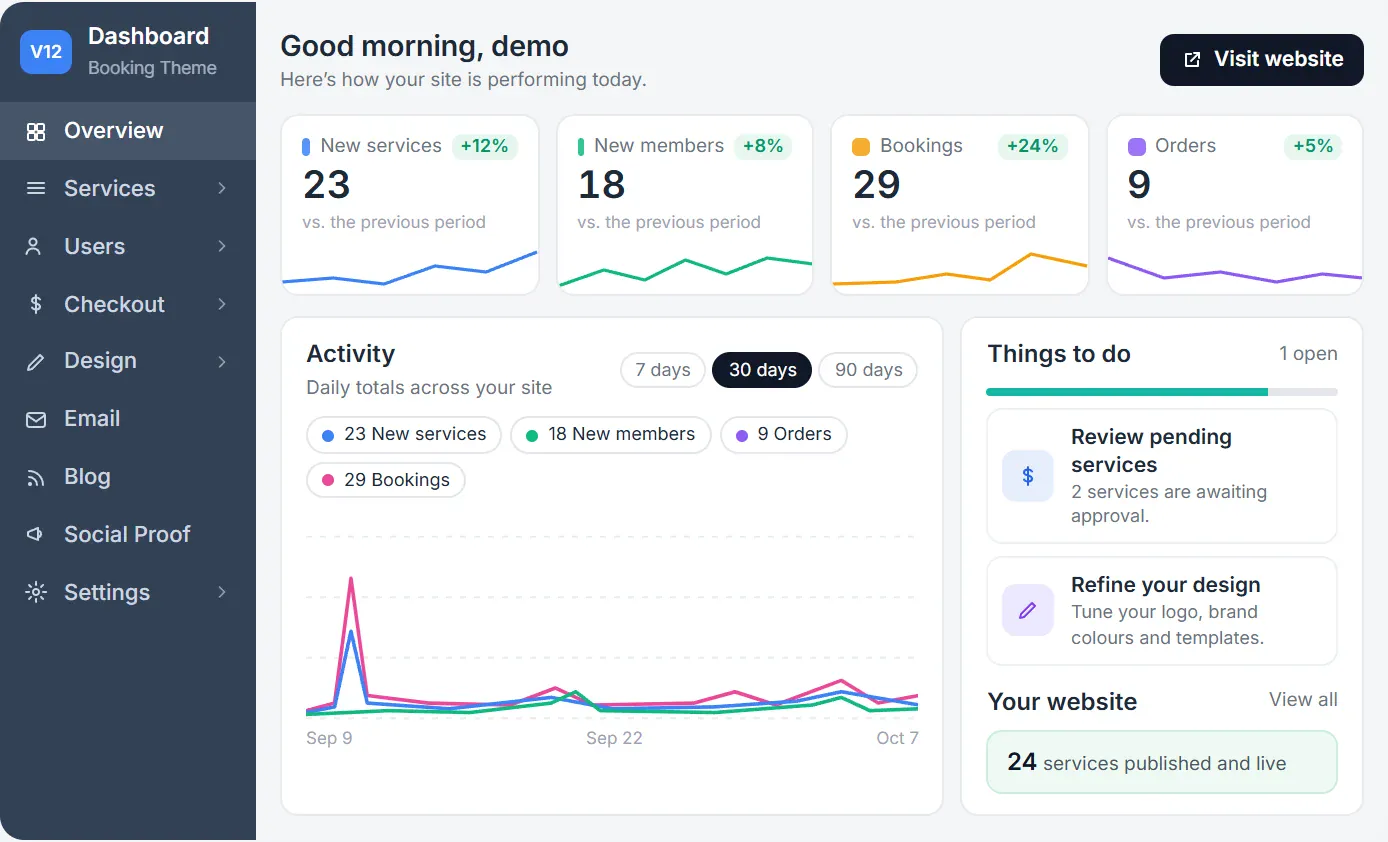This screenshot has height=842, width=1388.
Task: Click the Overview grid icon
Action: coord(36,131)
